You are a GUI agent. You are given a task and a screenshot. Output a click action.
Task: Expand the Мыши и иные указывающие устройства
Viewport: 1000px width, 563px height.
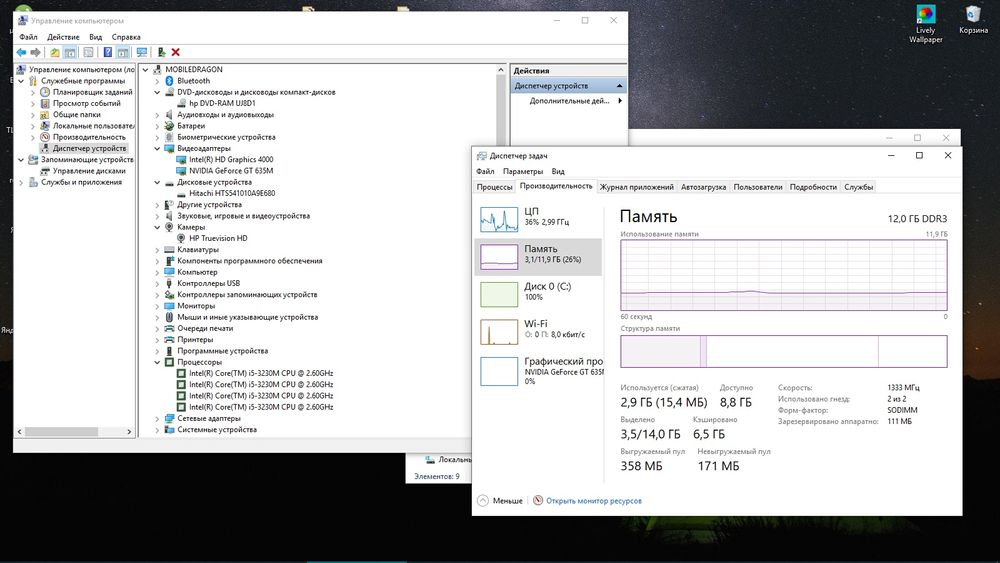tap(158, 317)
